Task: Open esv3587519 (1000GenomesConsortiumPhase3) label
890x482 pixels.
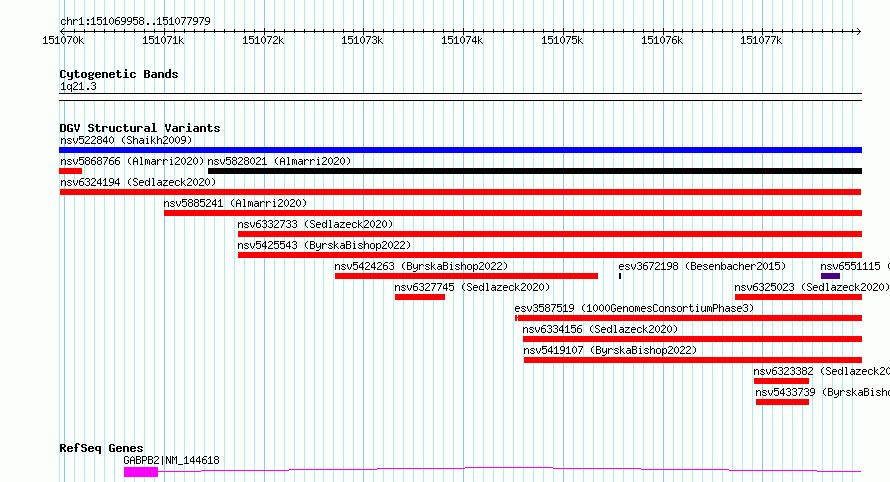Action: coord(634,308)
